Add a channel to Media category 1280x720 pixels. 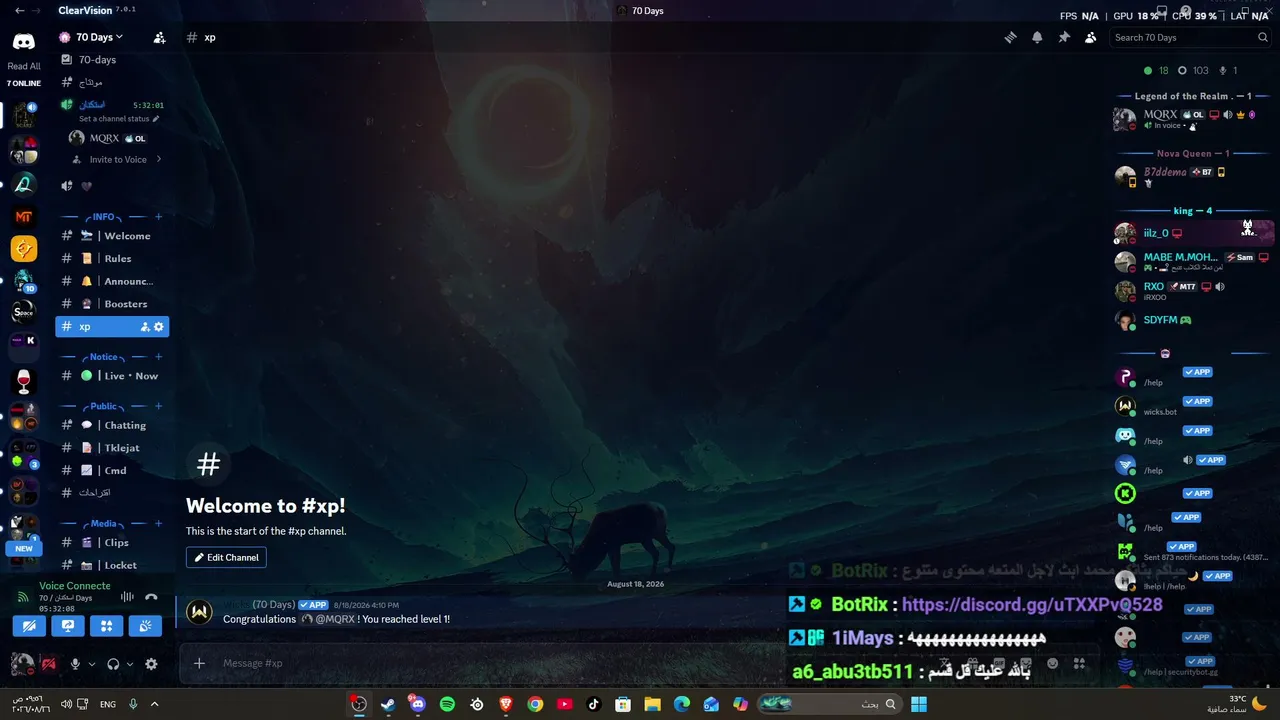pyautogui.click(x=158, y=524)
